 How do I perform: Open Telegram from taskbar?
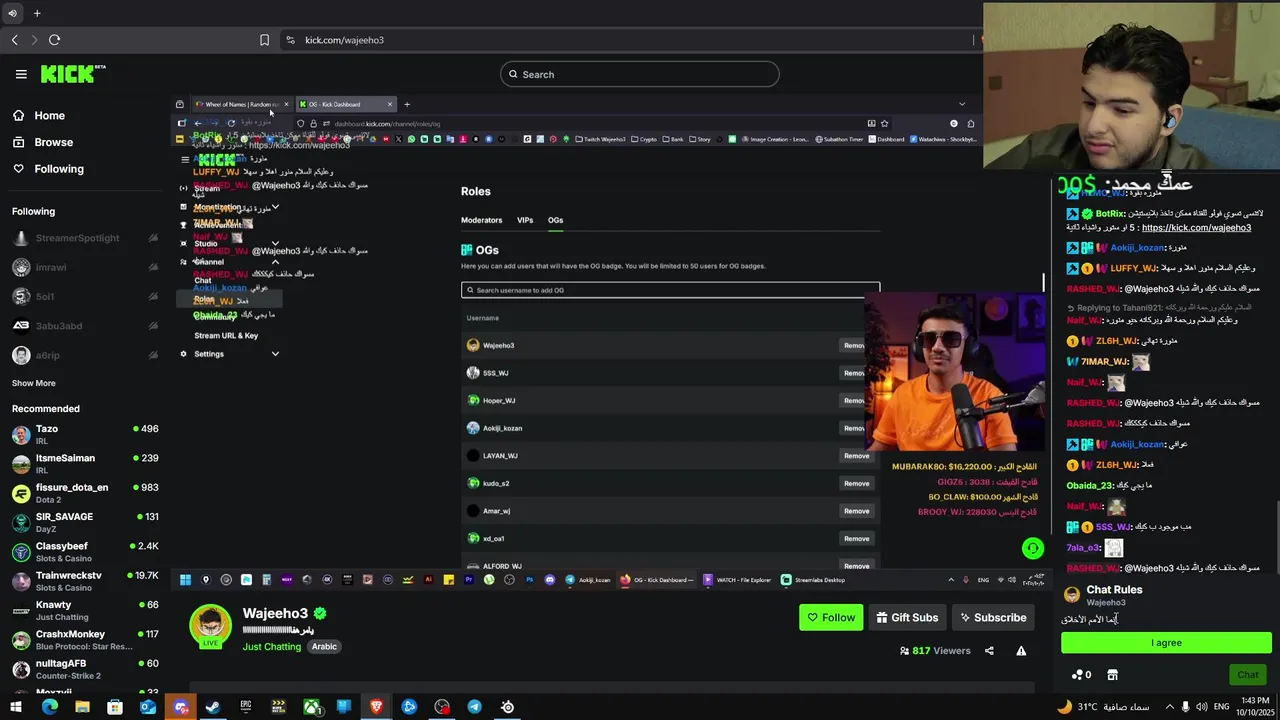(474, 707)
